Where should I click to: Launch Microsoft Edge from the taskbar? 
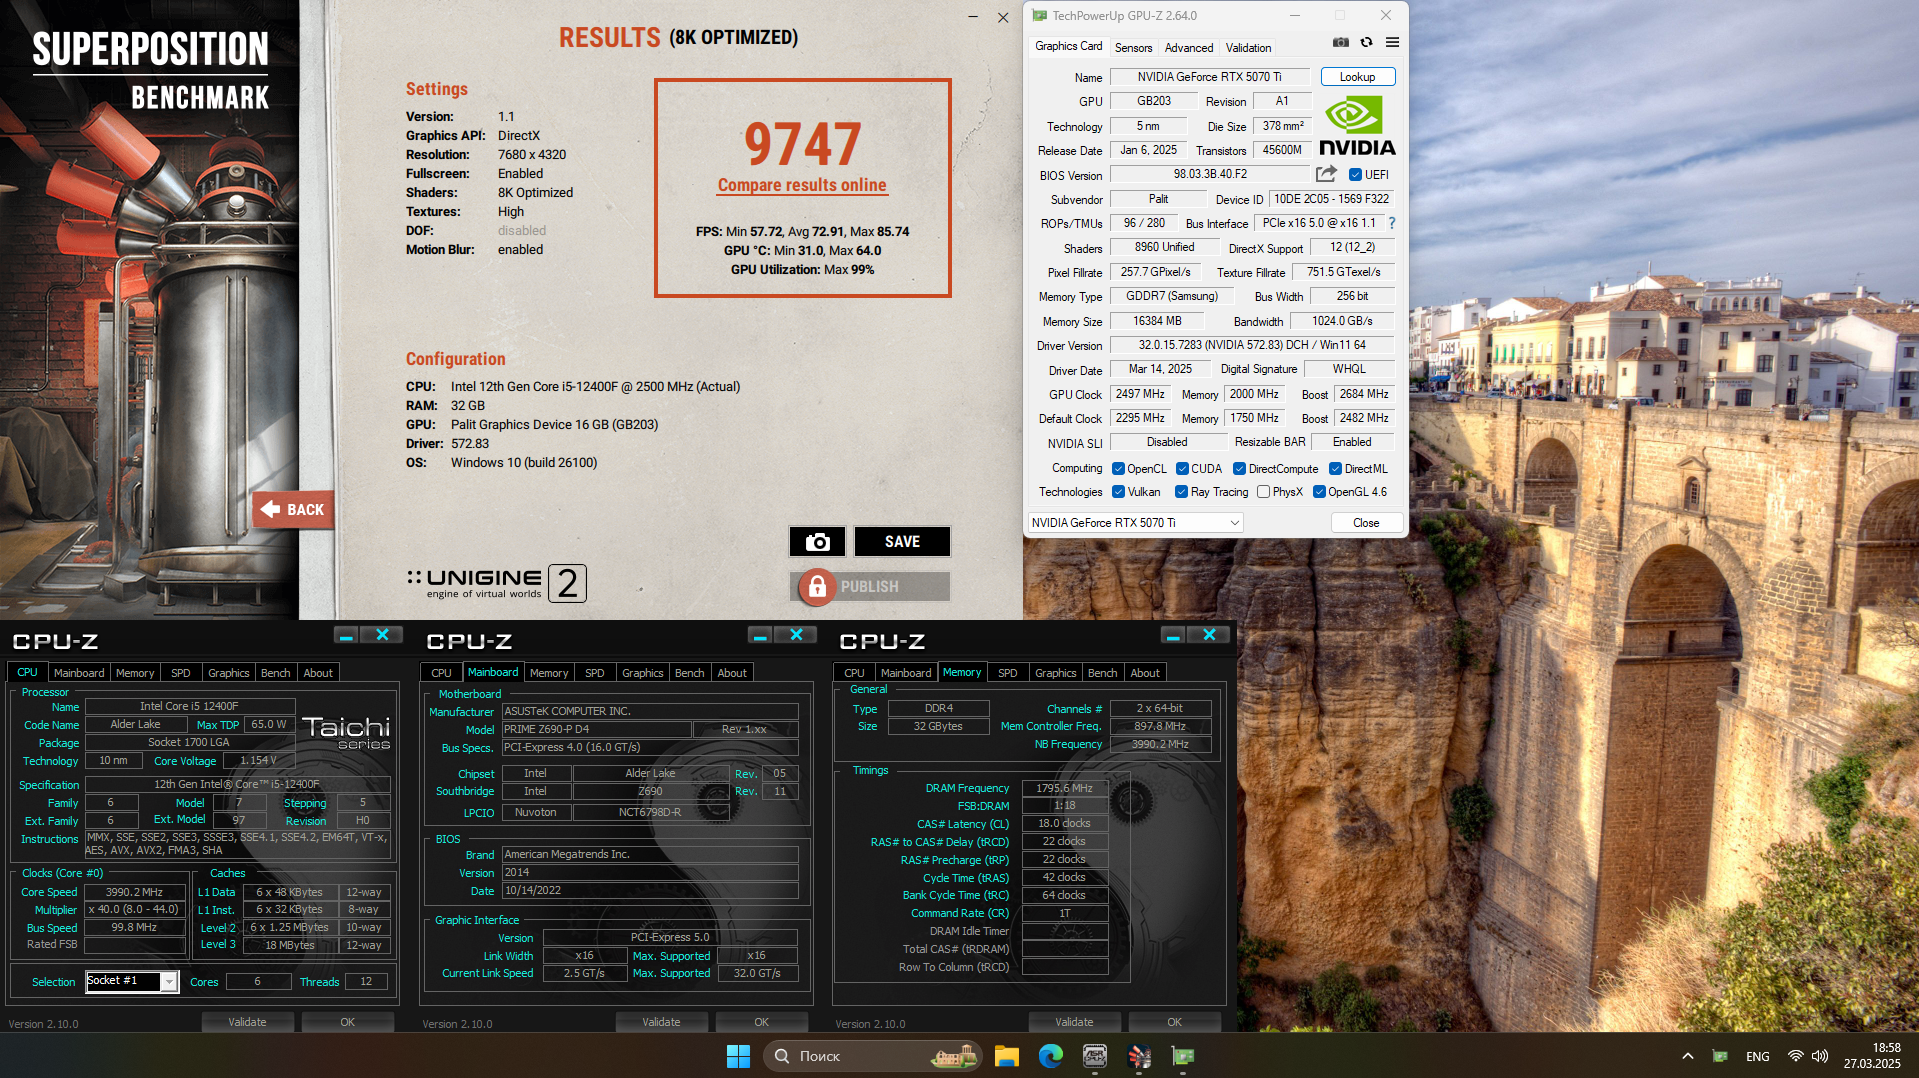[1050, 1056]
